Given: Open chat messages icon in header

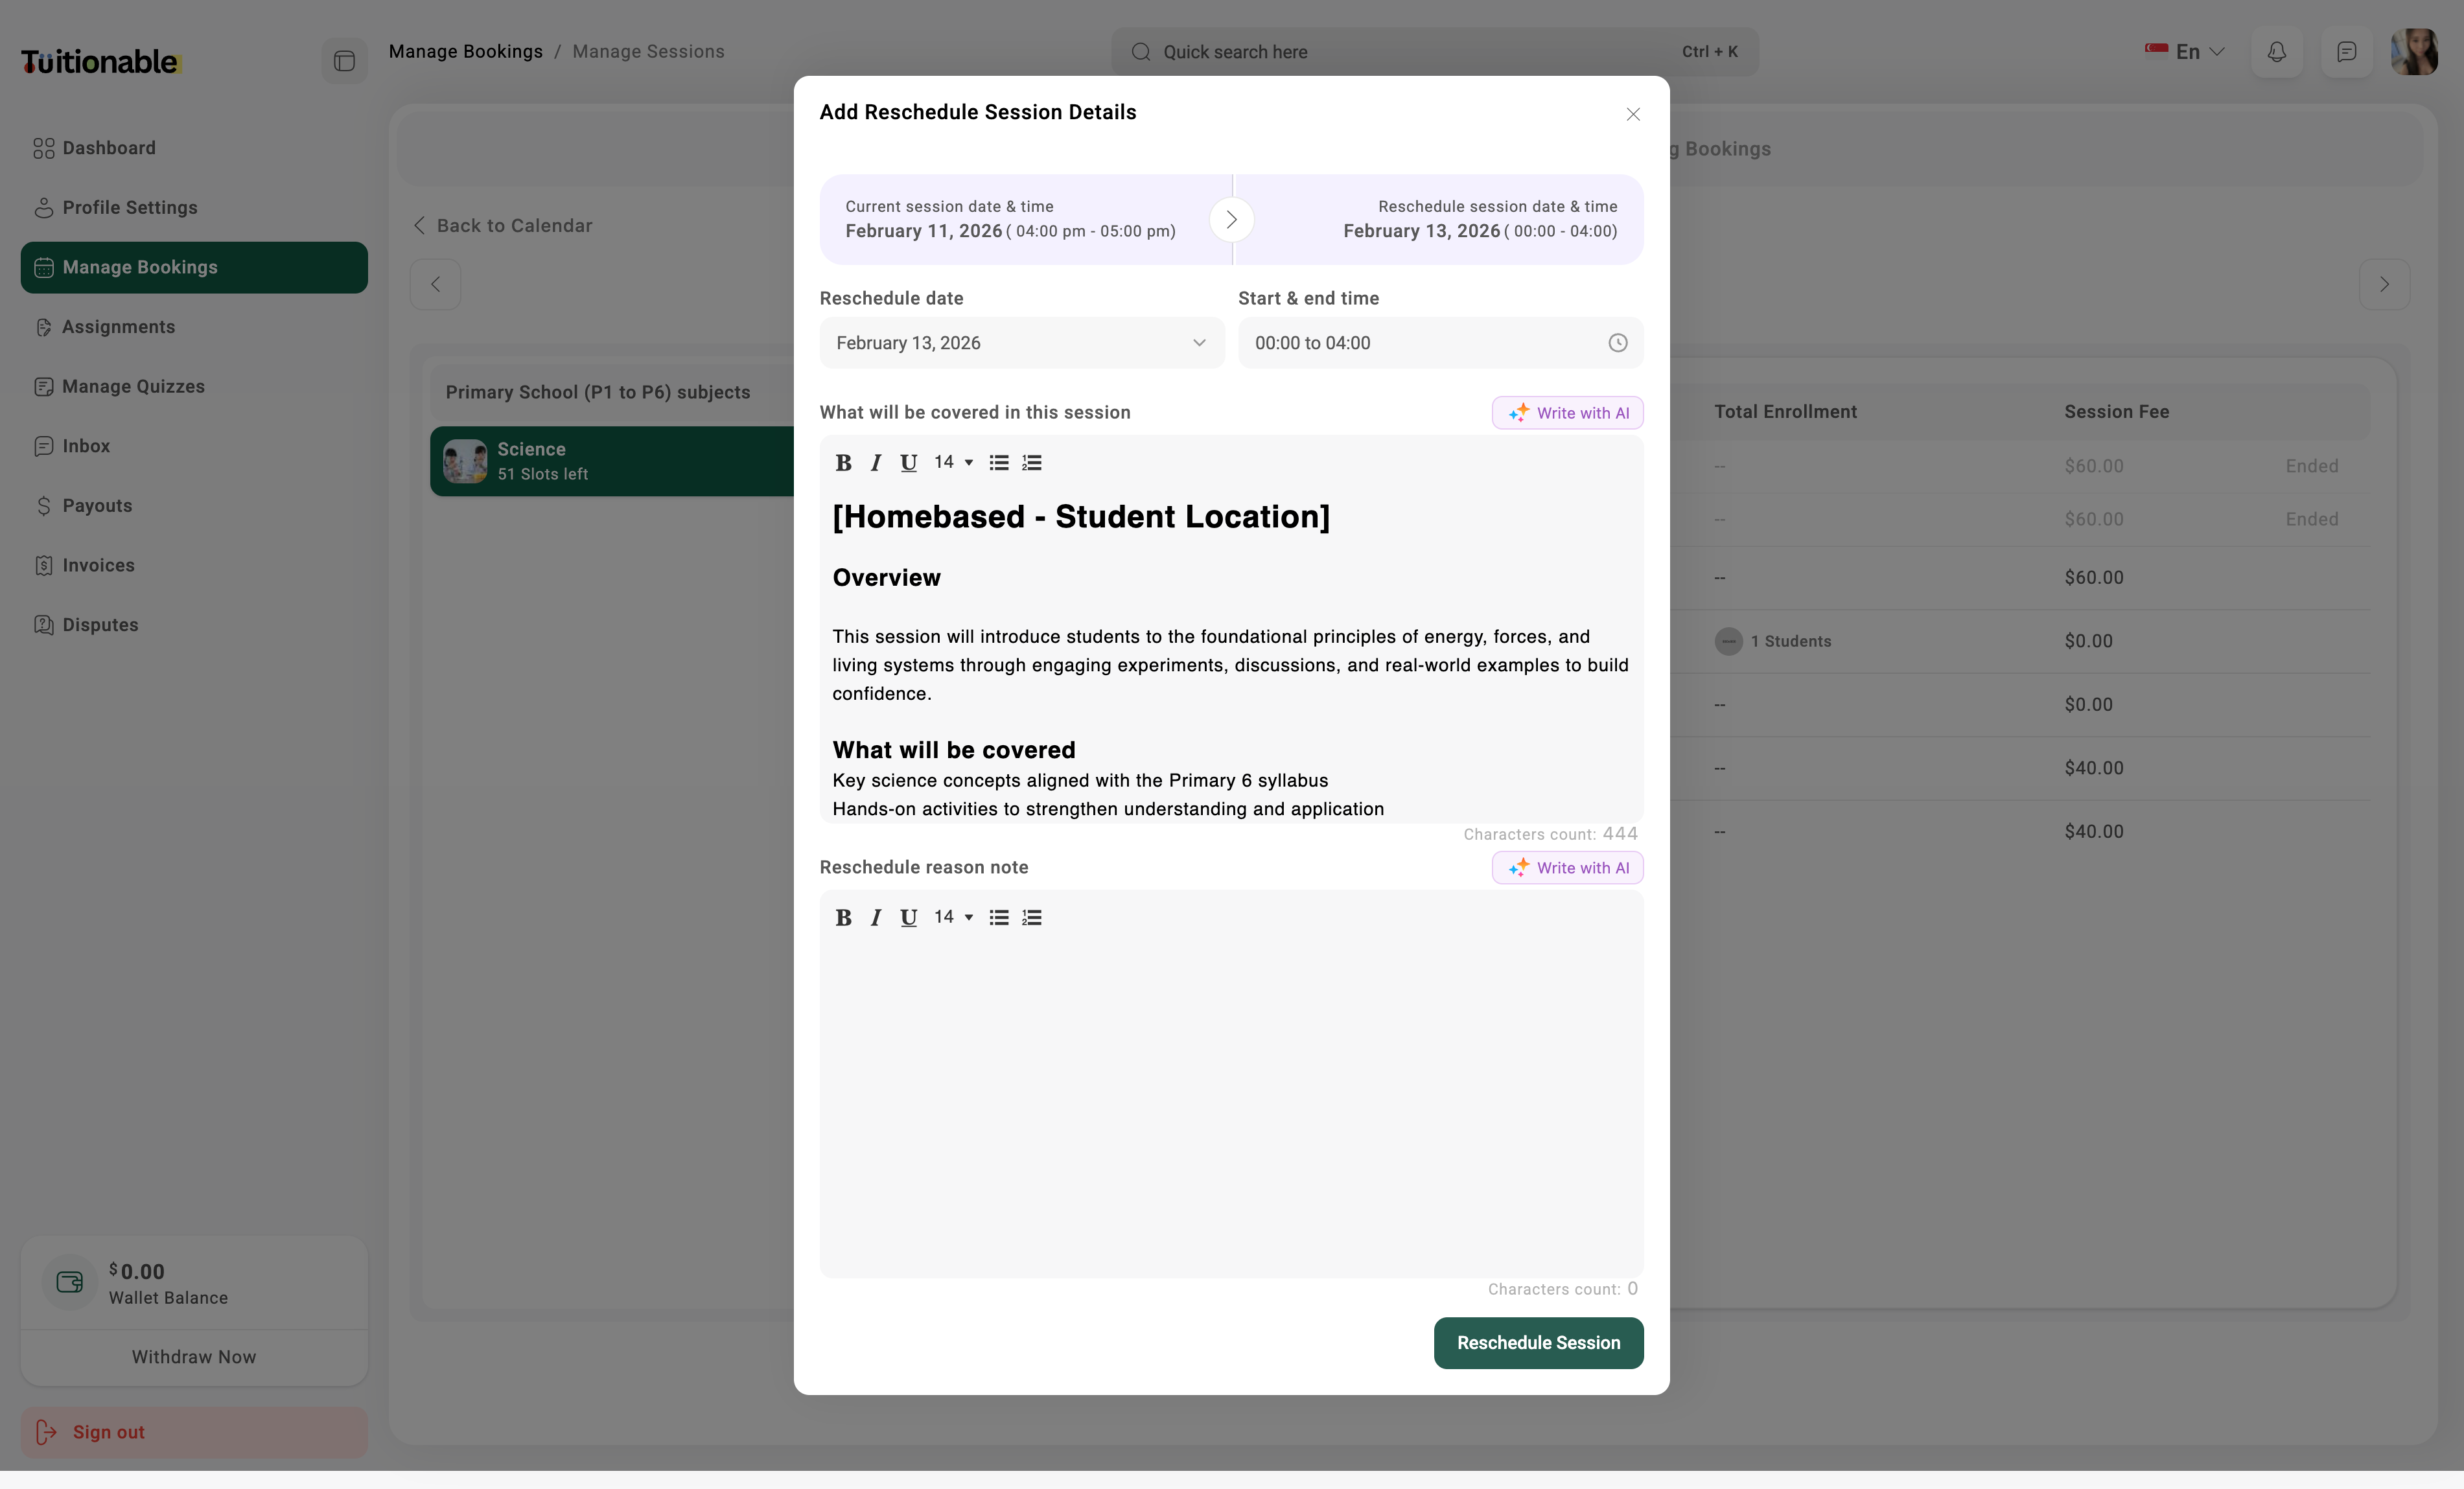Looking at the screenshot, I should click(x=2346, y=52).
